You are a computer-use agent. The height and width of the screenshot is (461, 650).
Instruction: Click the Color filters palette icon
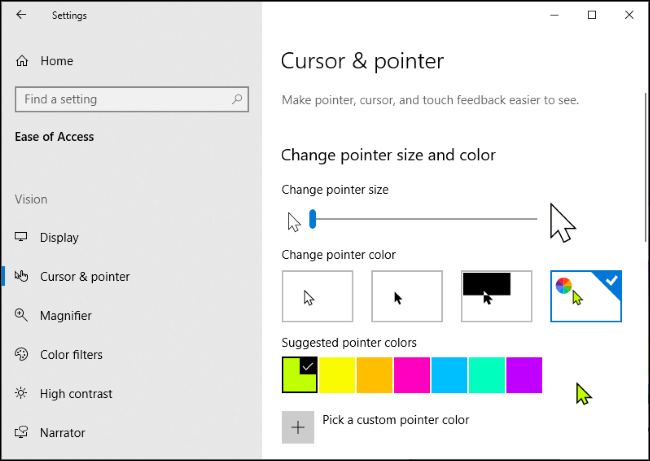22,354
